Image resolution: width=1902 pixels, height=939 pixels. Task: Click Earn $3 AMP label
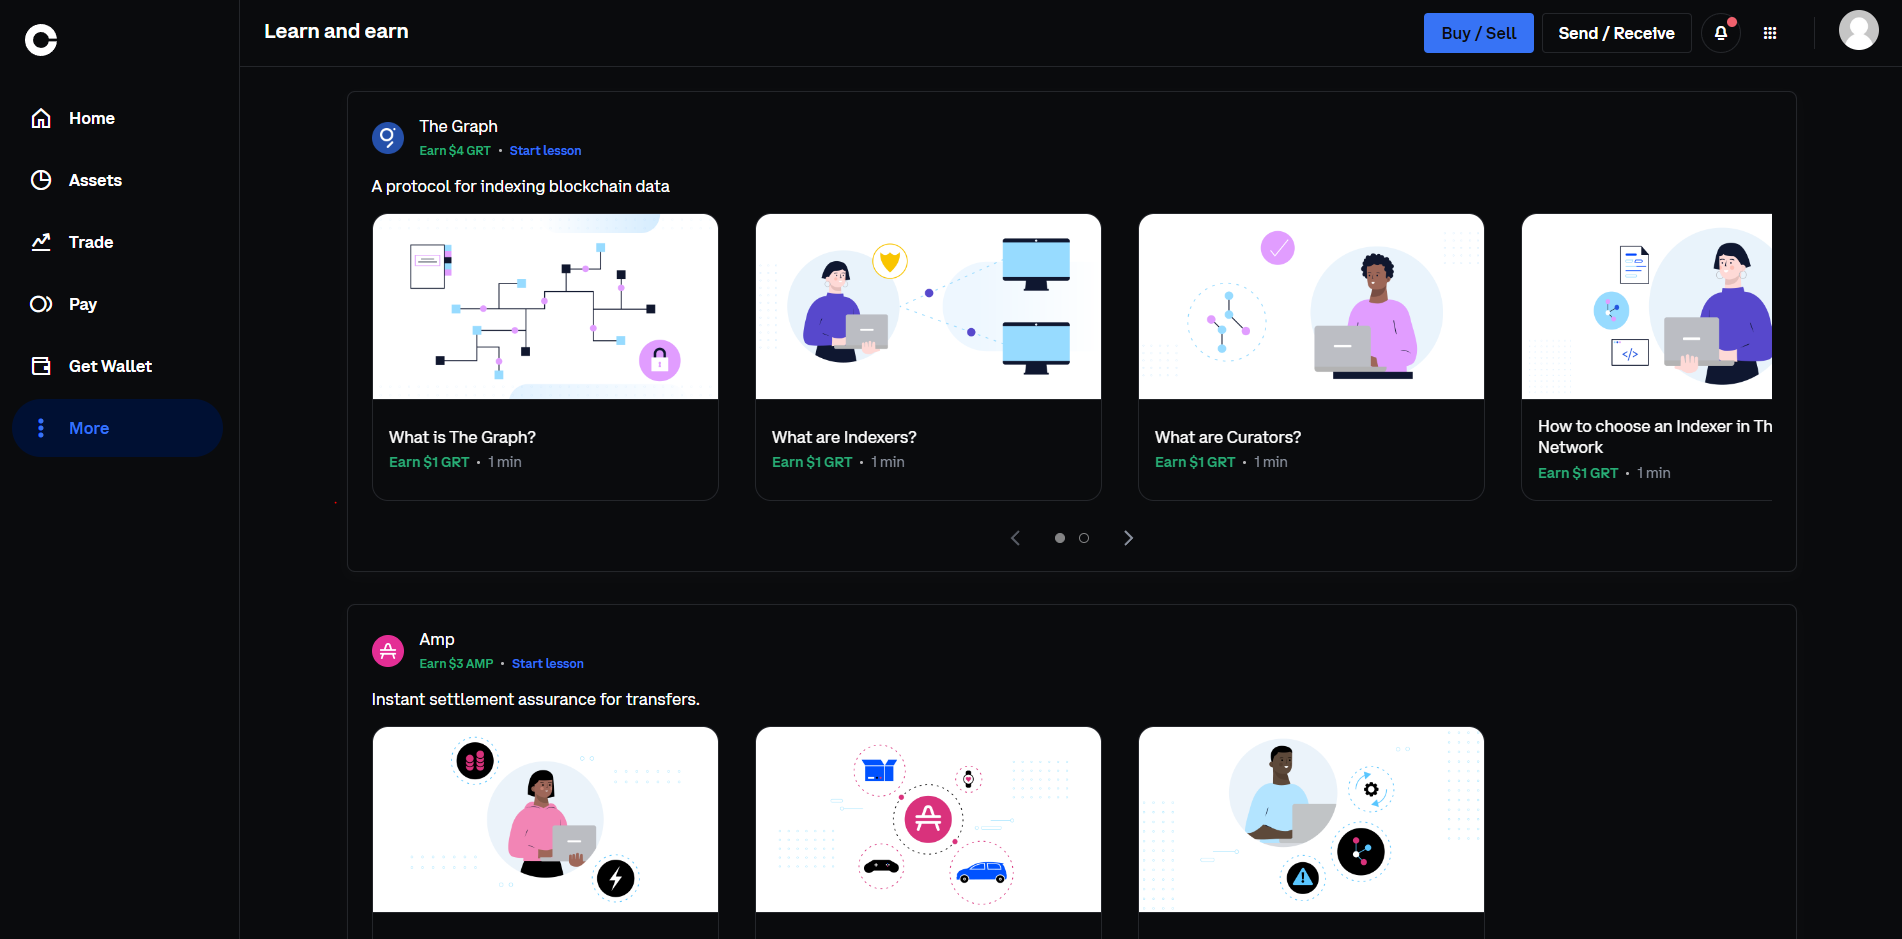coord(456,664)
